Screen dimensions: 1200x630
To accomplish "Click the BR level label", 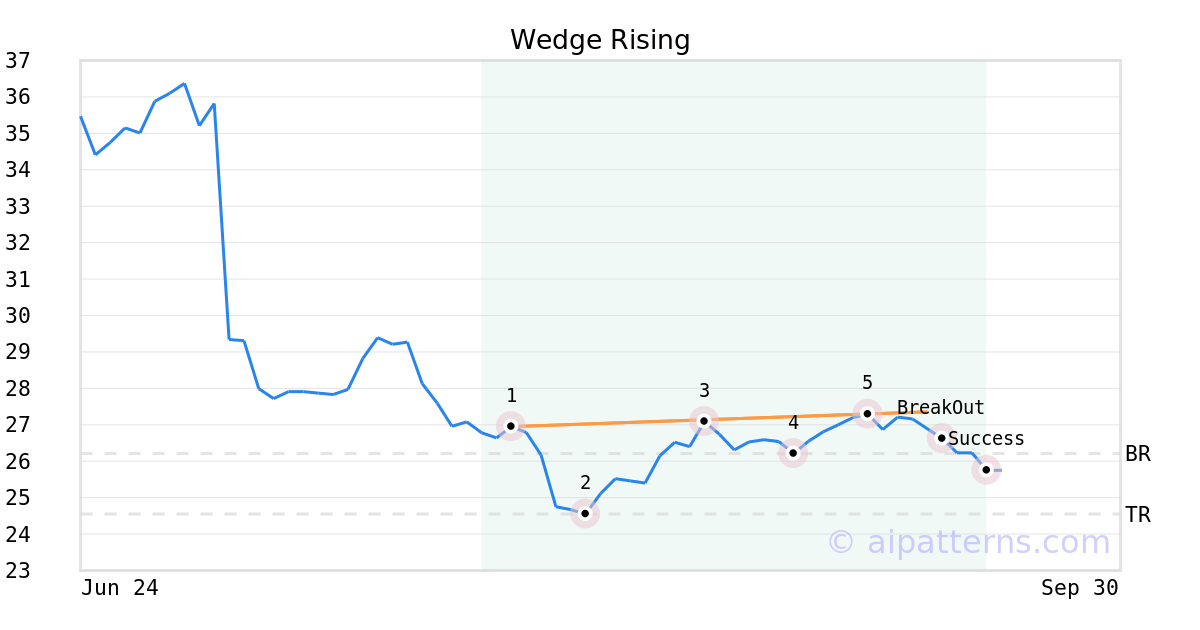I will click(x=1138, y=454).
